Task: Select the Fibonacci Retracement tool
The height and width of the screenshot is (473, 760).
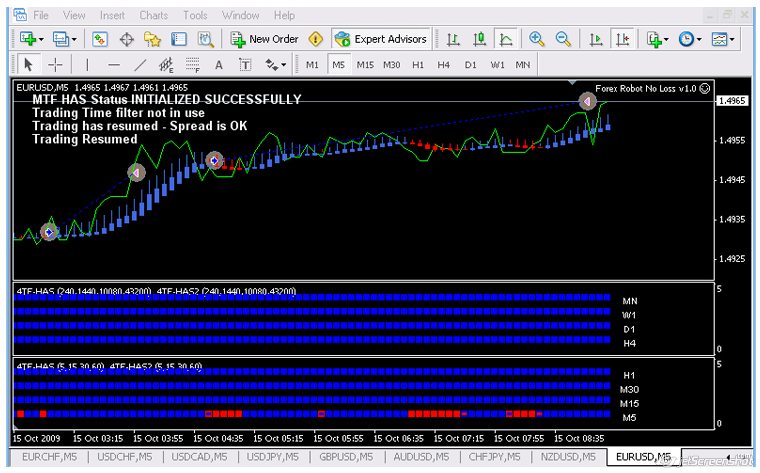Action: coord(192,64)
